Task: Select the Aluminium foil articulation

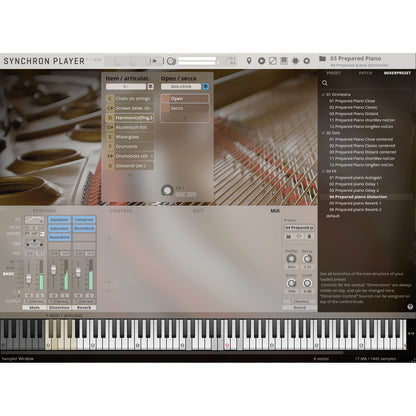Action: 130,127
